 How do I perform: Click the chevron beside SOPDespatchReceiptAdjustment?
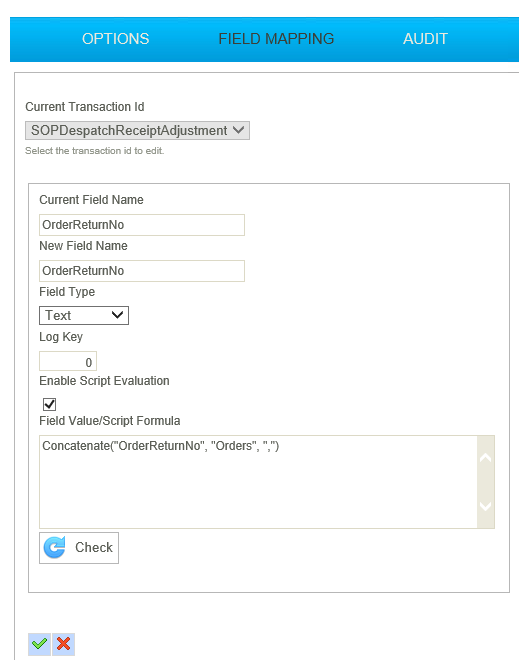[x=238, y=130]
